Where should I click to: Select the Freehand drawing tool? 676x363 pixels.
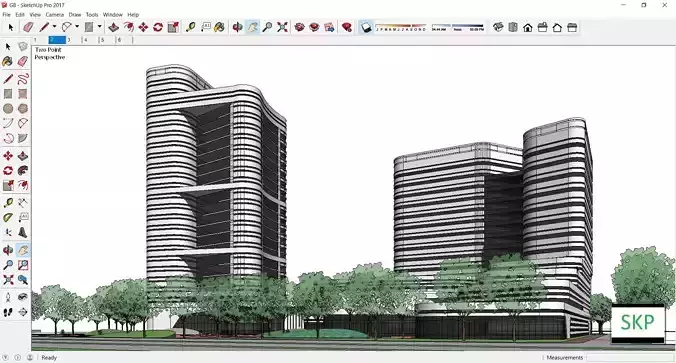[x=23, y=78]
